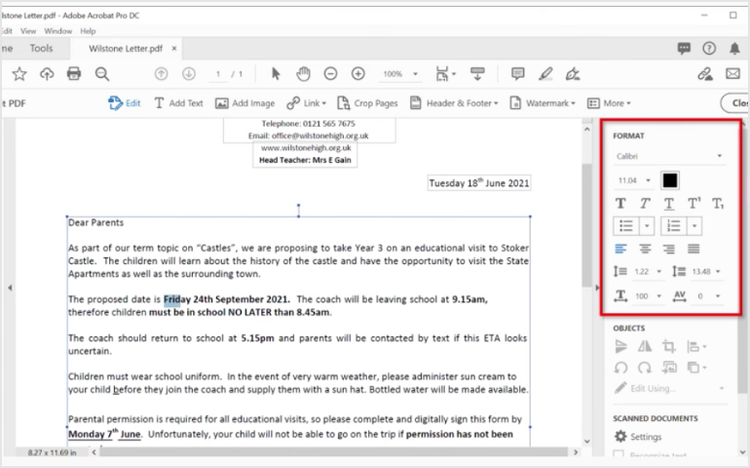Click the Add Text button
This screenshot has width=750, height=468.
[178, 103]
